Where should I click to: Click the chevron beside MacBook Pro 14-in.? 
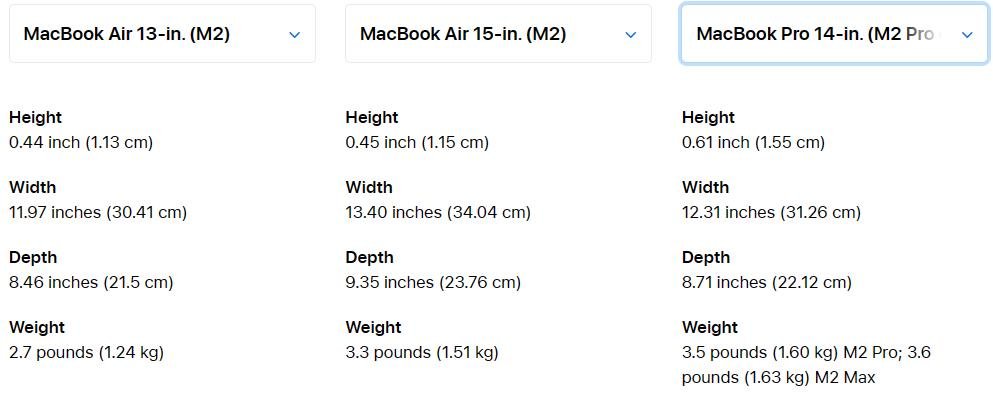click(x=967, y=35)
